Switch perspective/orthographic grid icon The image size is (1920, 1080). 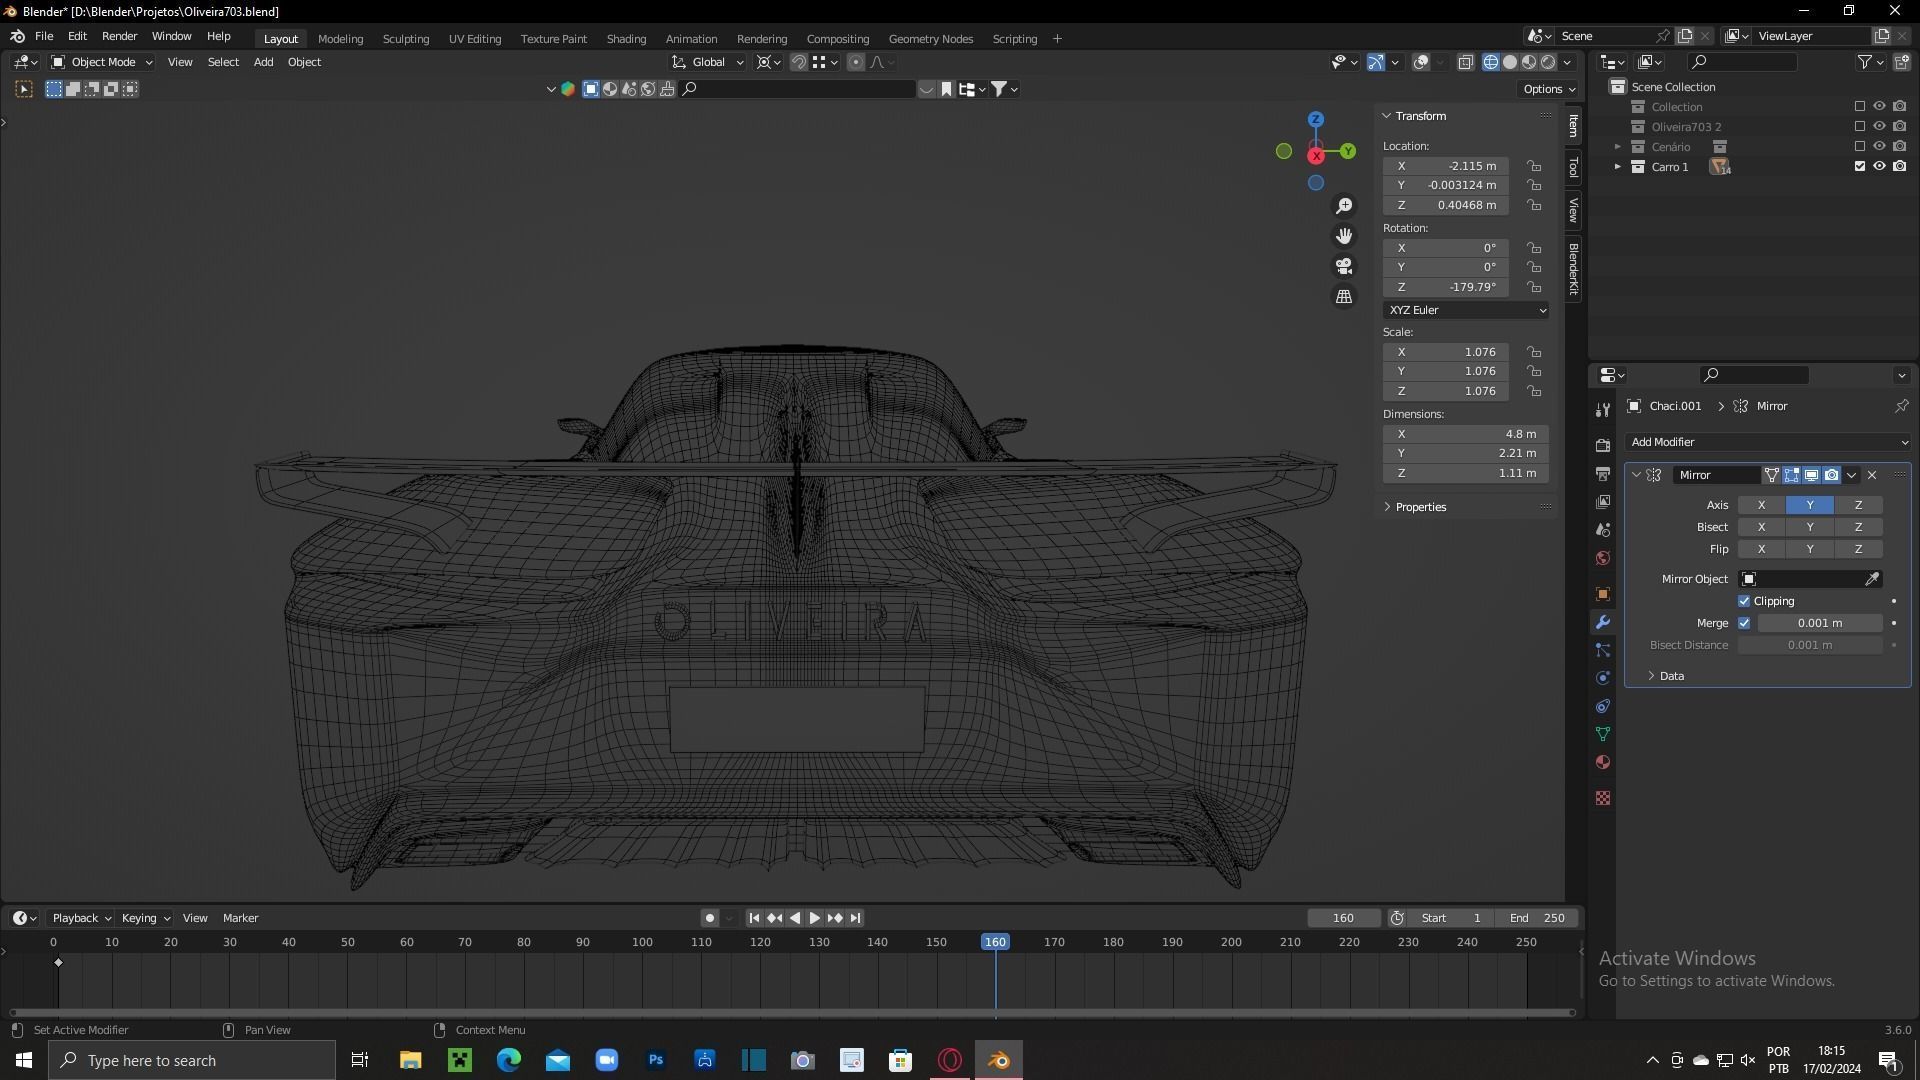[x=1344, y=297]
